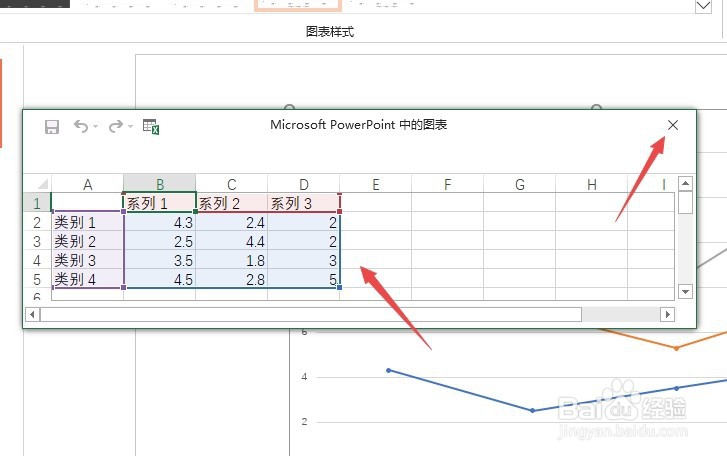Click vertical scrollbar down arrow
The width and height of the screenshot is (727, 456).
click(x=685, y=291)
